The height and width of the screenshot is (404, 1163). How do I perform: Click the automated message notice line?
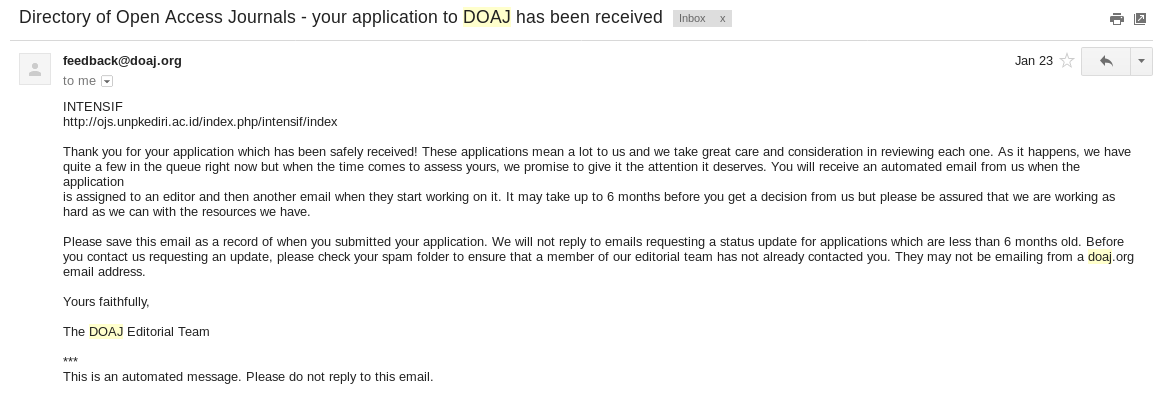coord(248,377)
